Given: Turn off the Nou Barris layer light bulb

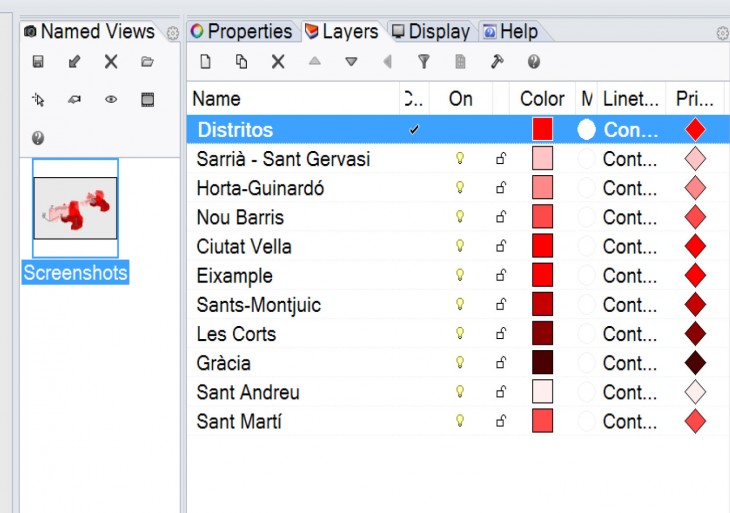Looking at the screenshot, I should (460, 217).
